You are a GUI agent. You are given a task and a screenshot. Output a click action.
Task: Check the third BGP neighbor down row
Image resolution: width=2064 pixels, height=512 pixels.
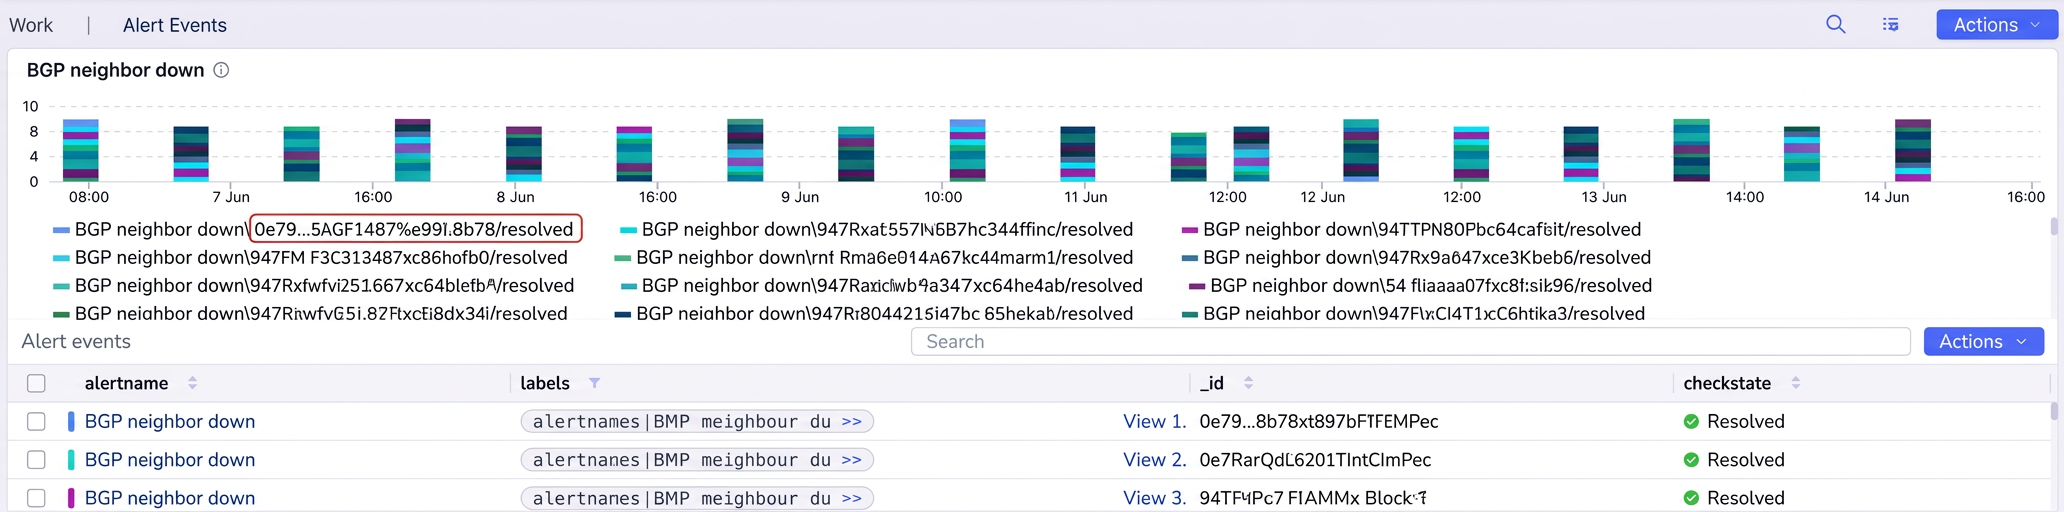(x=36, y=498)
